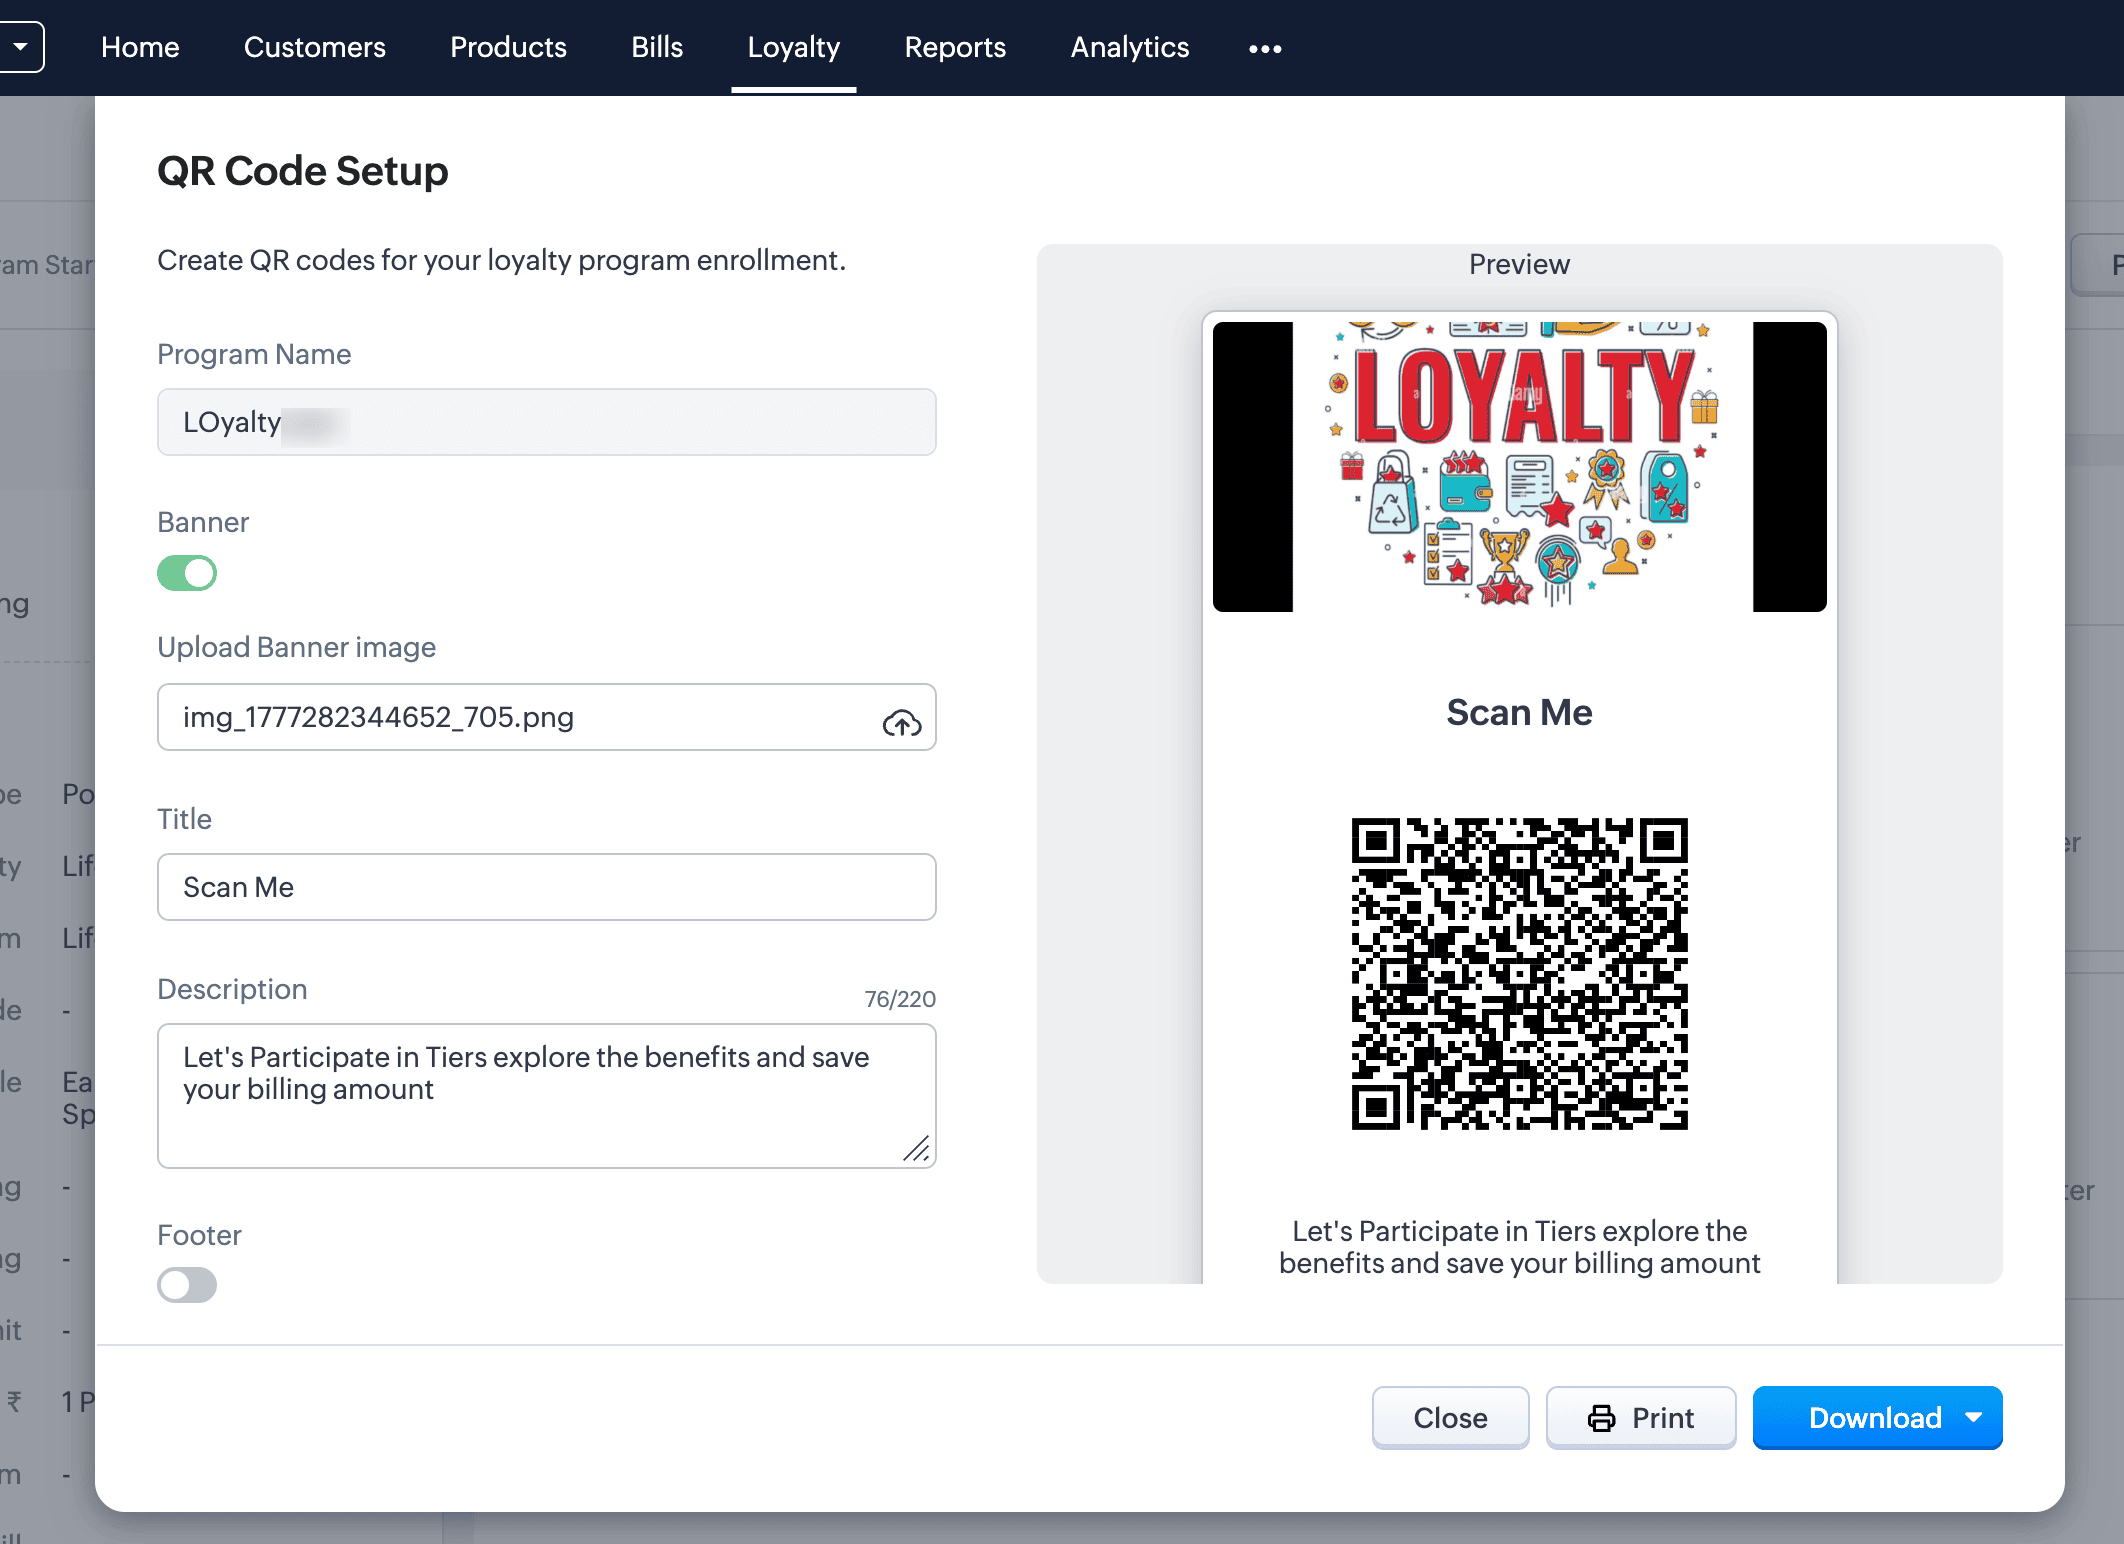Screen dimensions: 2124x1544
Task: Disable the Banner toggle
Action: [187, 573]
